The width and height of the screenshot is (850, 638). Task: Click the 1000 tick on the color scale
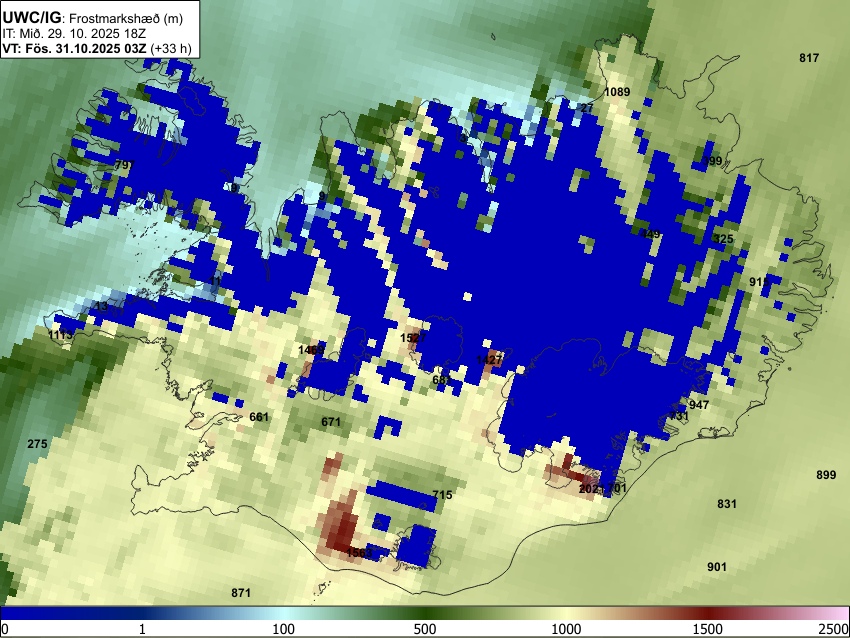click(x=566, y=629)
